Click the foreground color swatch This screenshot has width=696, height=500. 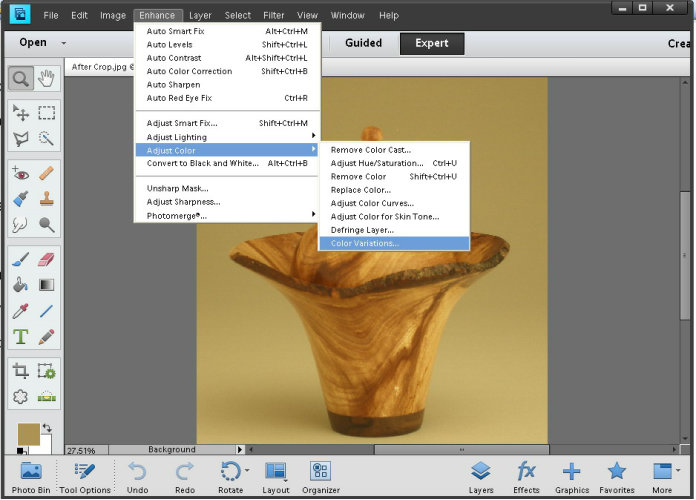click(x=29, y=434)
